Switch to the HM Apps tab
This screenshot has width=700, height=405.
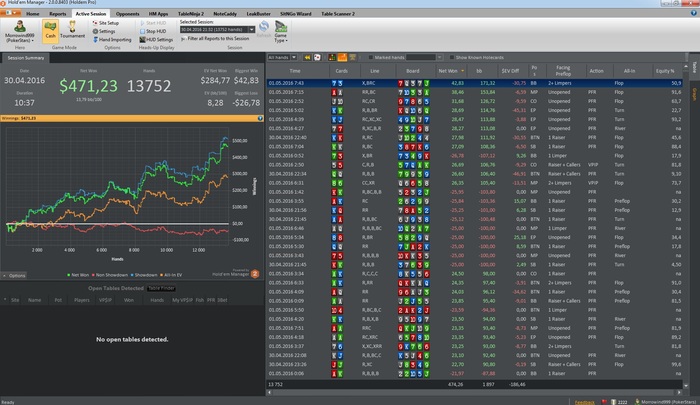click(158, 14)
